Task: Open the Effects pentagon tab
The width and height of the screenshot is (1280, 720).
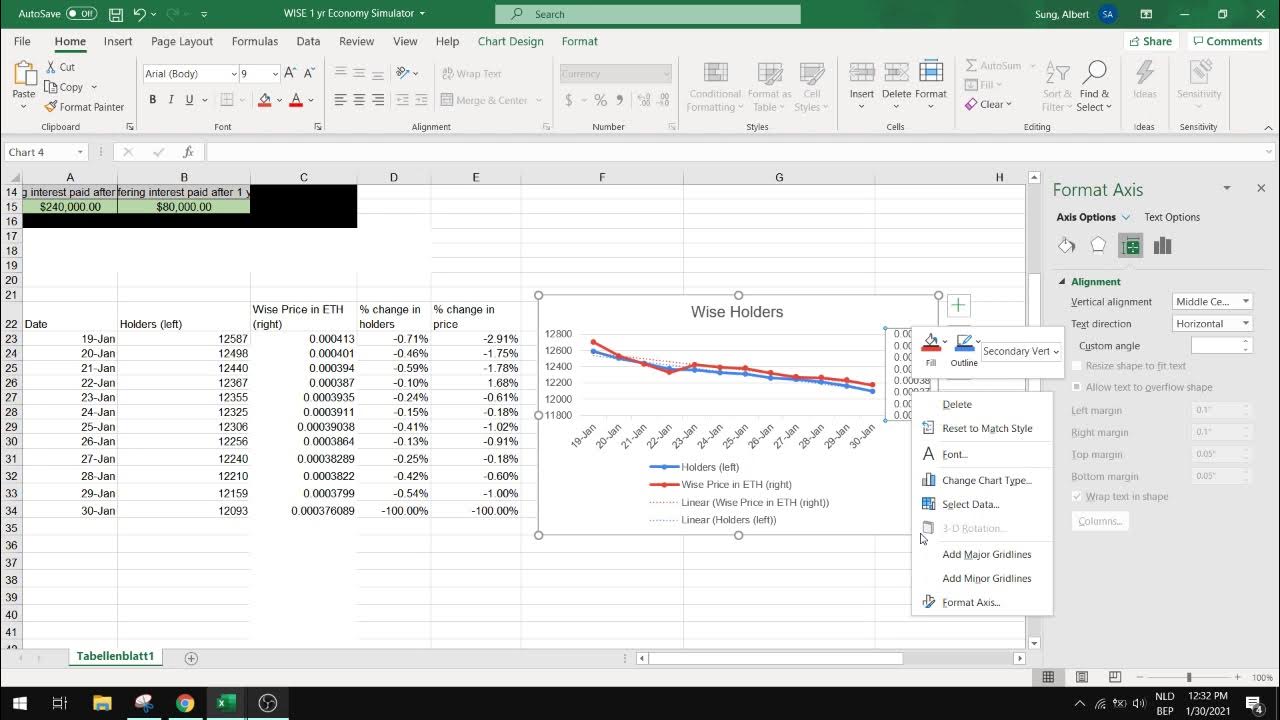Action: [1098, 246]
